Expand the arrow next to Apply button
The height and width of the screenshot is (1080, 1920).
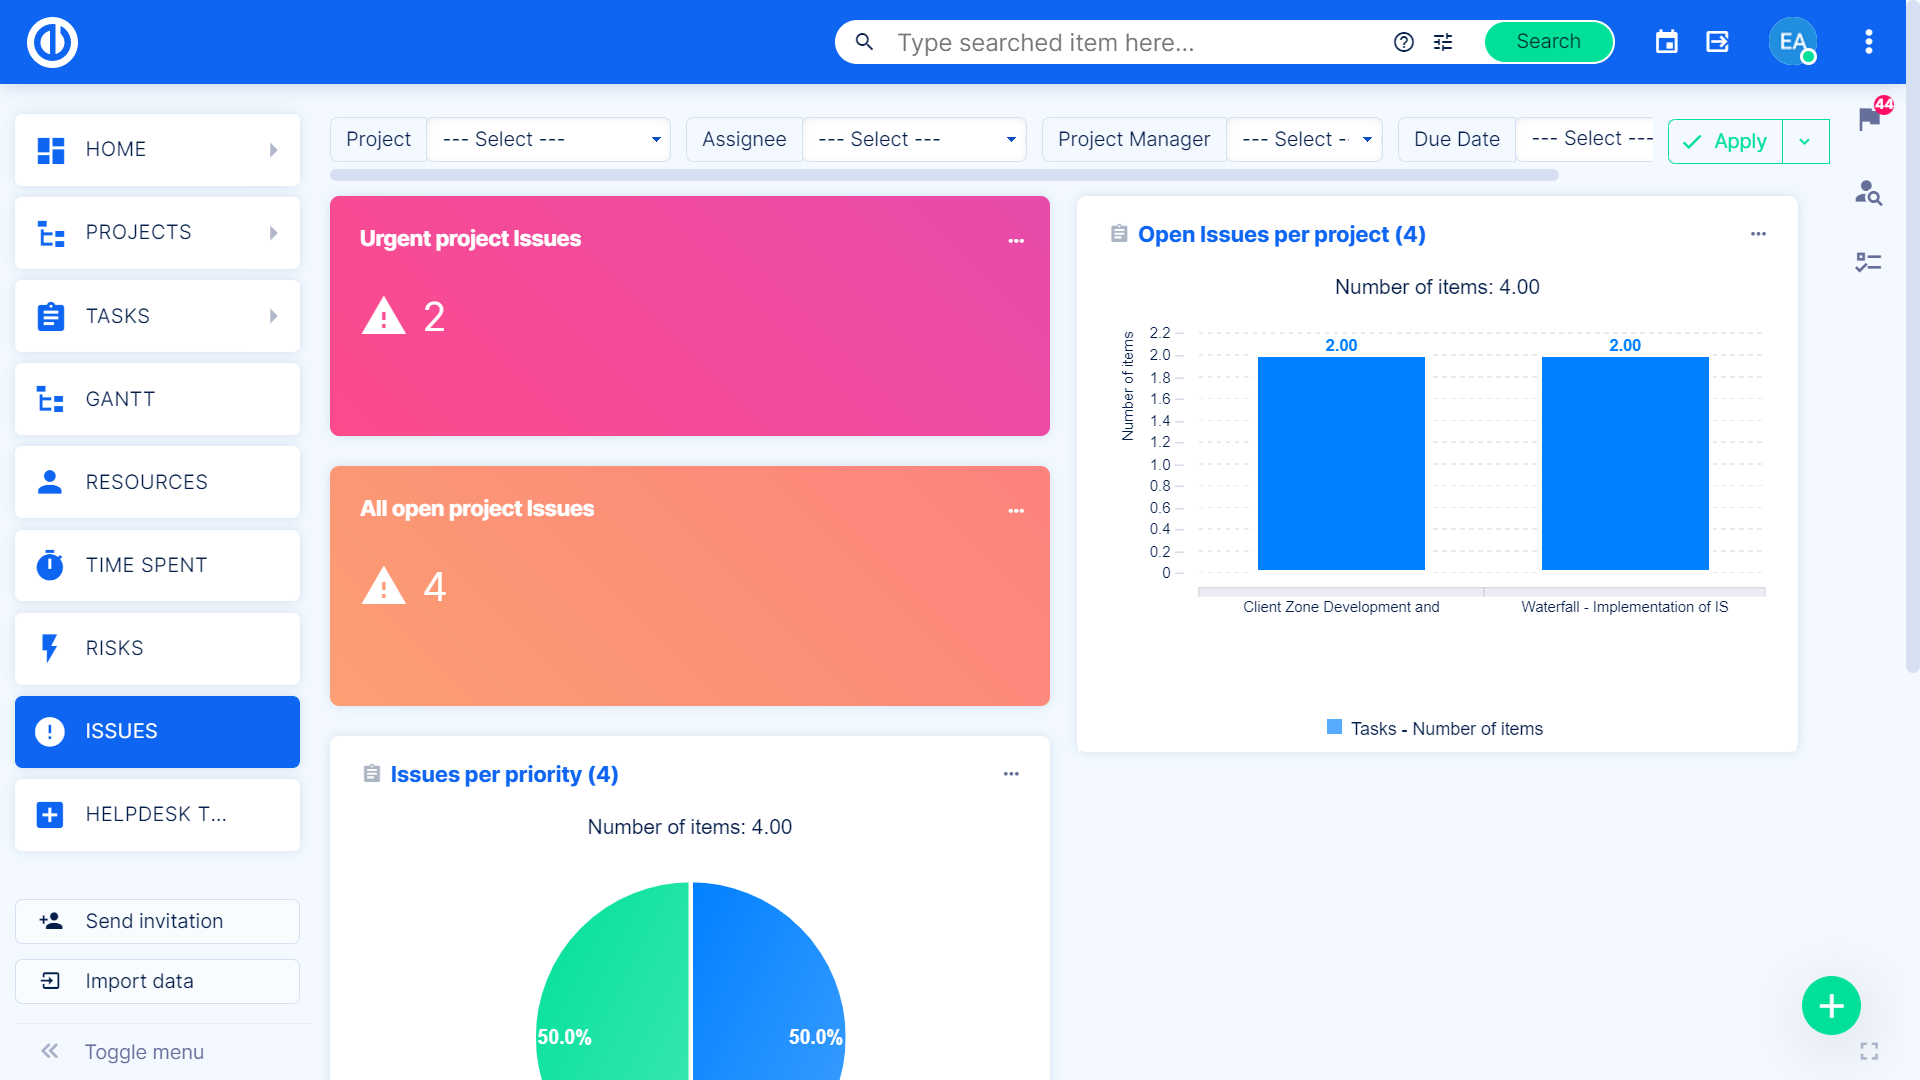click(x=1805, y=142)
